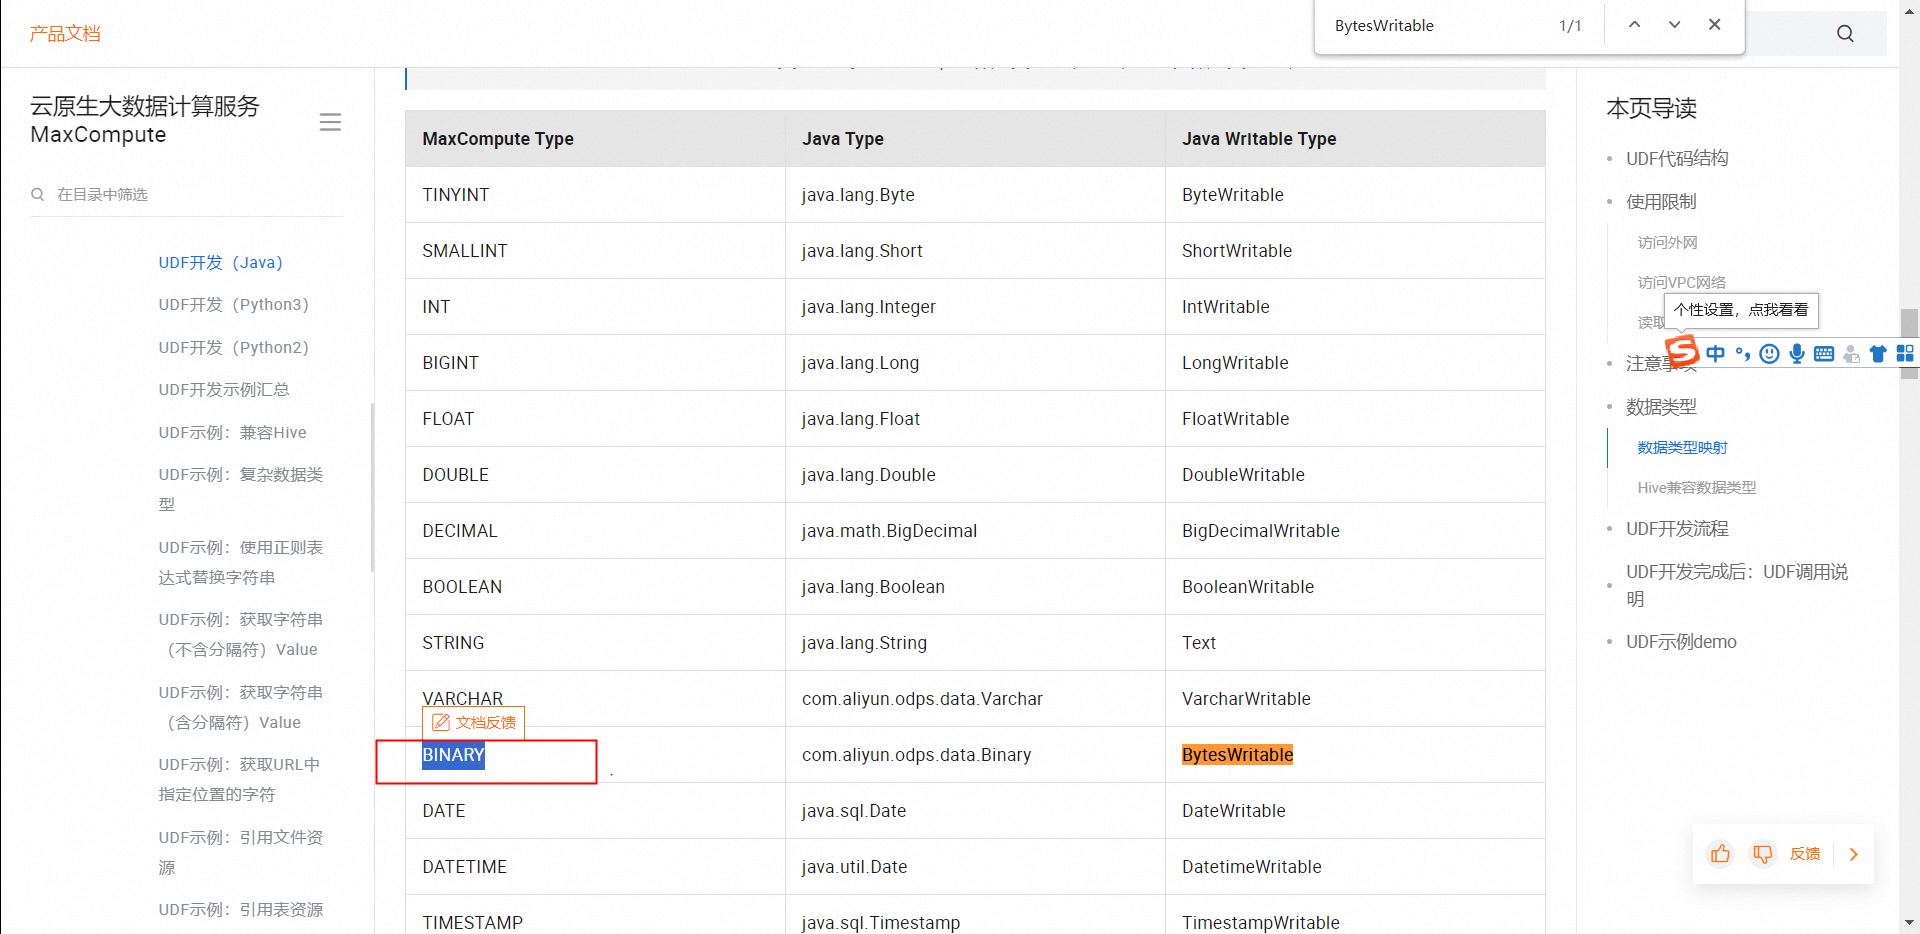Click the 文档反馈 document feedback button

pos(474,722)
